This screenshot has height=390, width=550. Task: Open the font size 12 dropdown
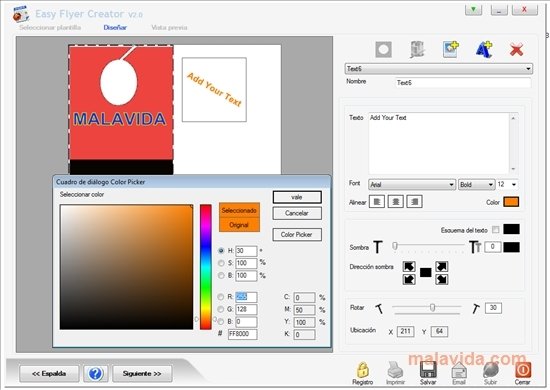(514, 184)
